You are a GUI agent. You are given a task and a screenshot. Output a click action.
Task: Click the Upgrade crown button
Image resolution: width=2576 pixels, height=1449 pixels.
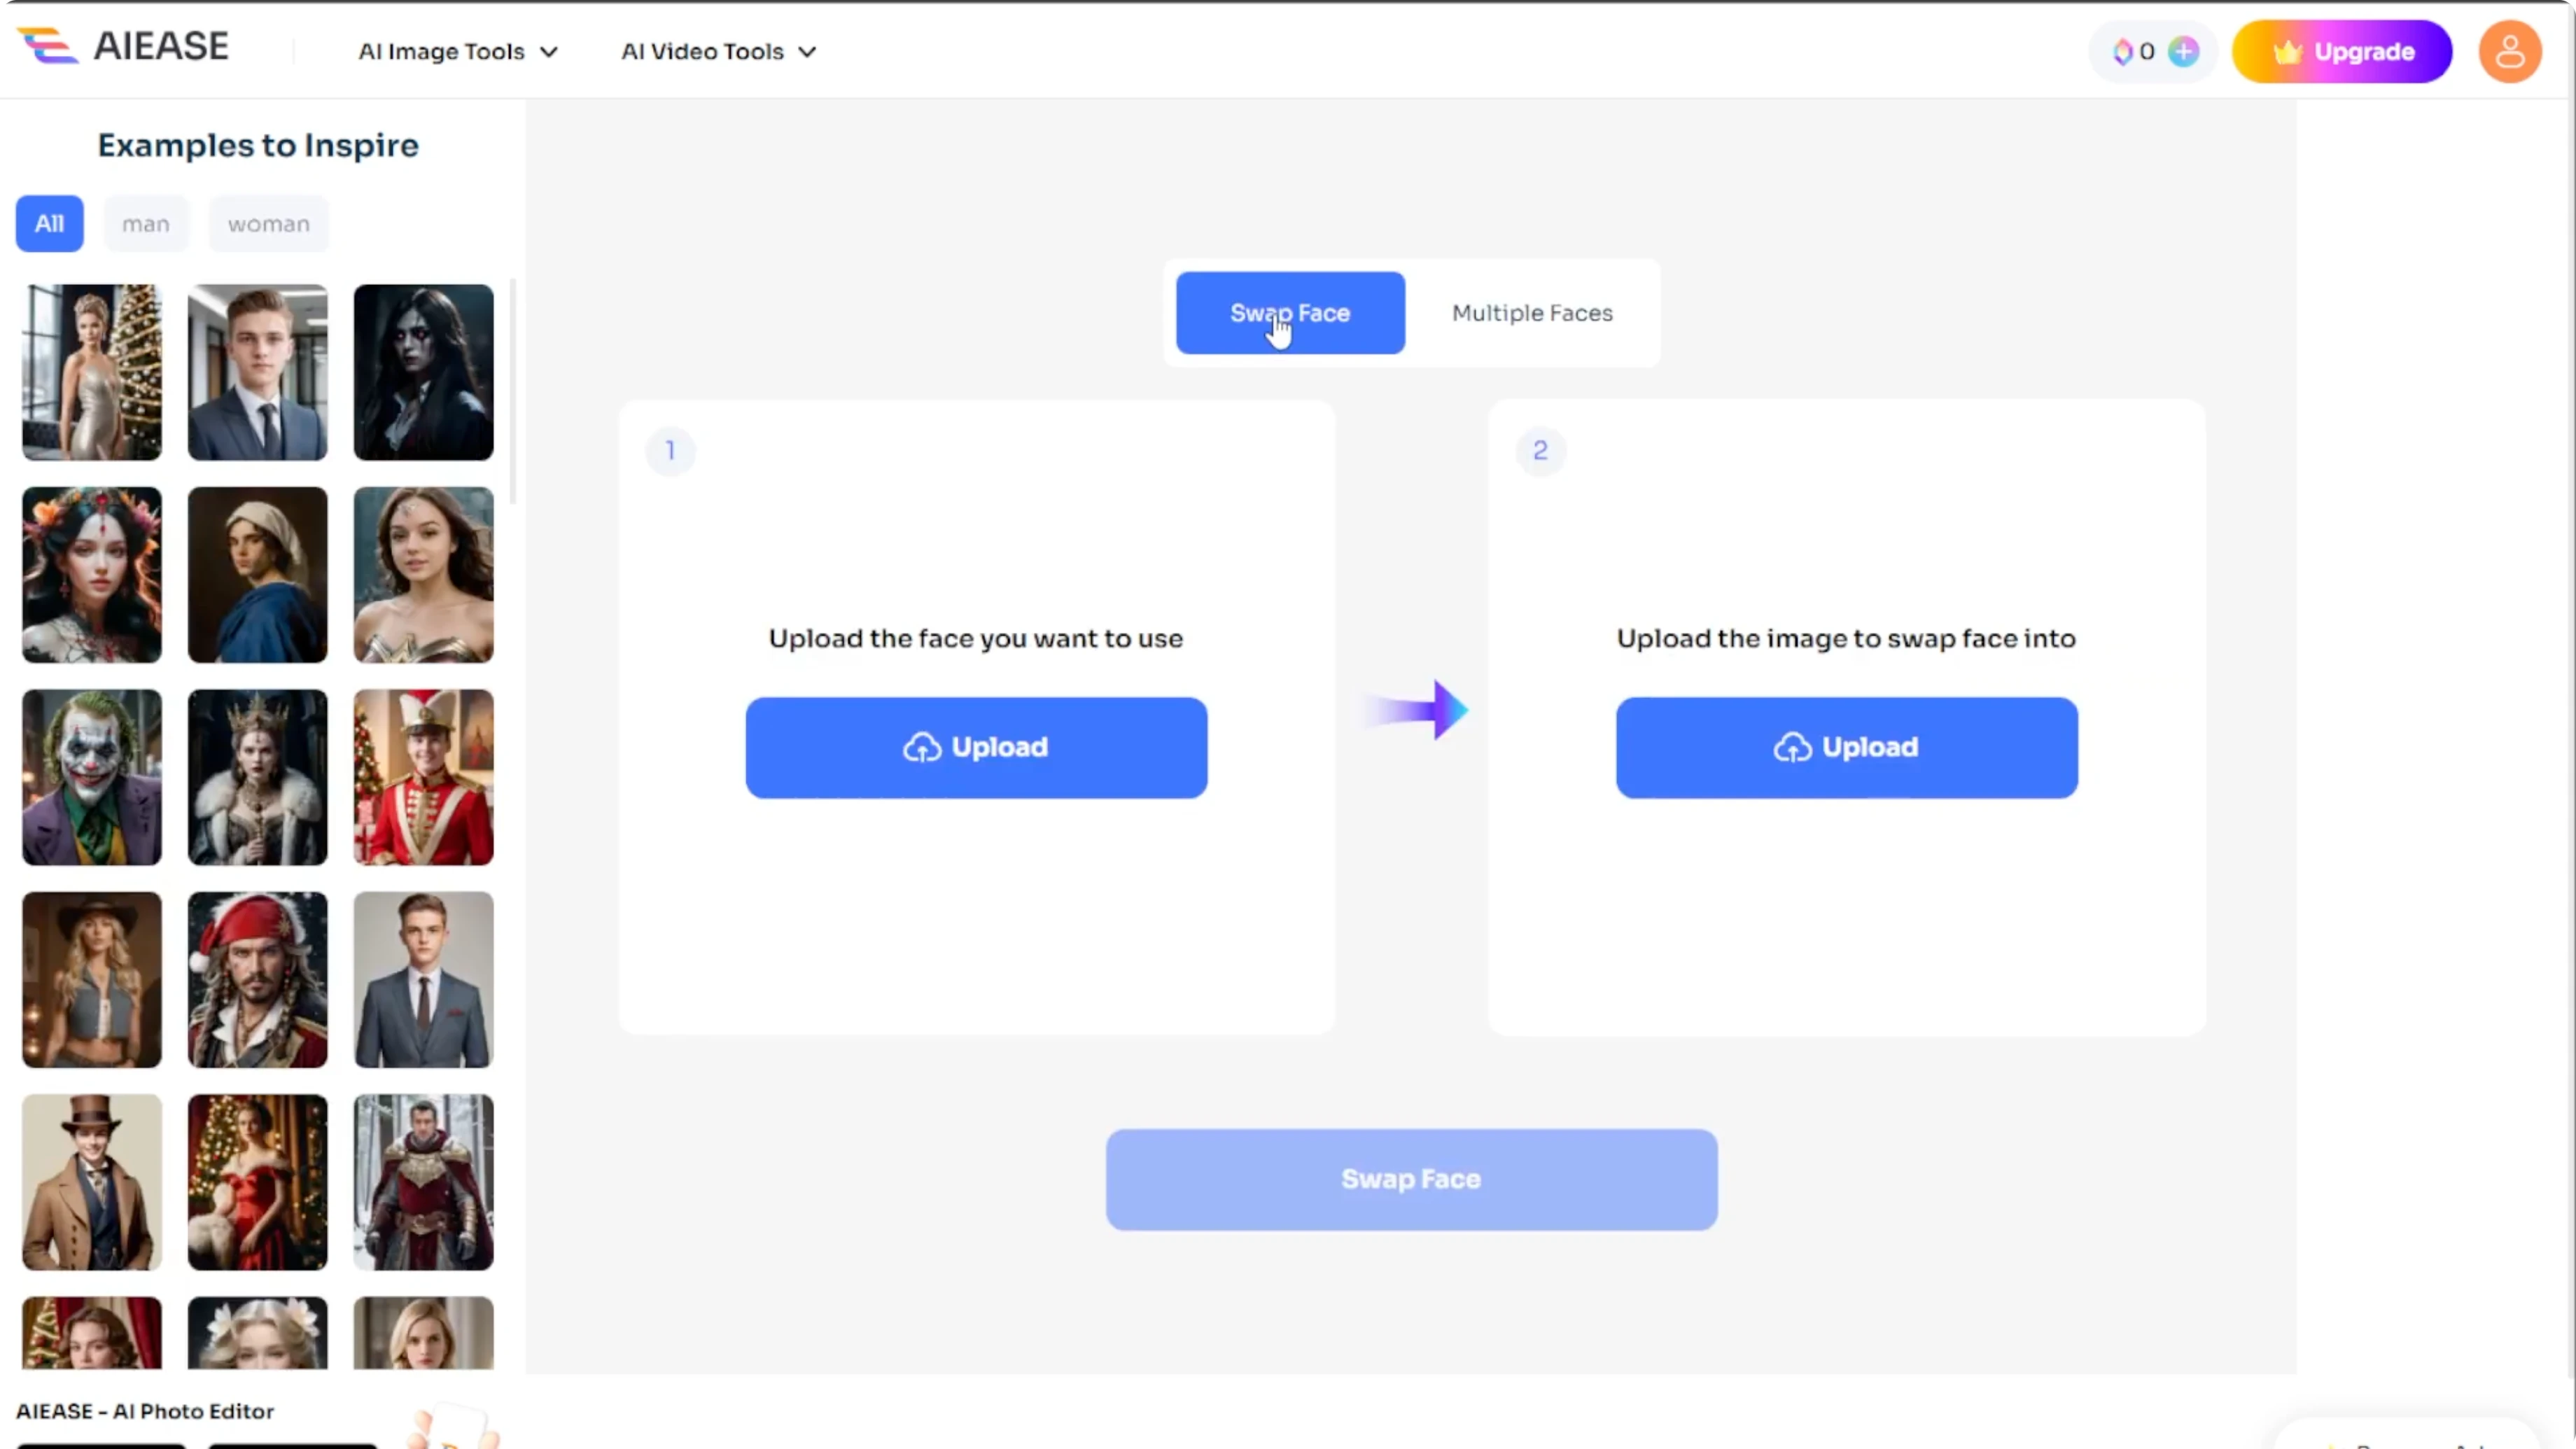(2342, 51)
